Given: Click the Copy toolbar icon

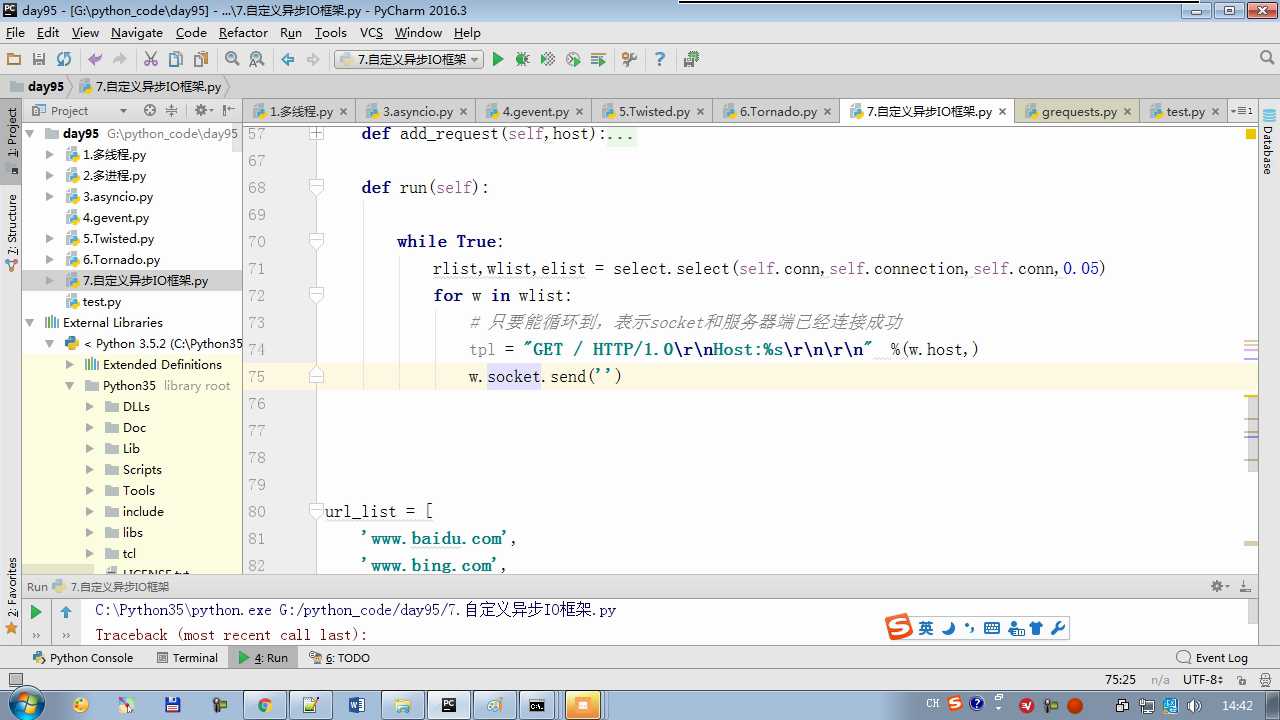Looking at the screenshot, I should (176, 60).
